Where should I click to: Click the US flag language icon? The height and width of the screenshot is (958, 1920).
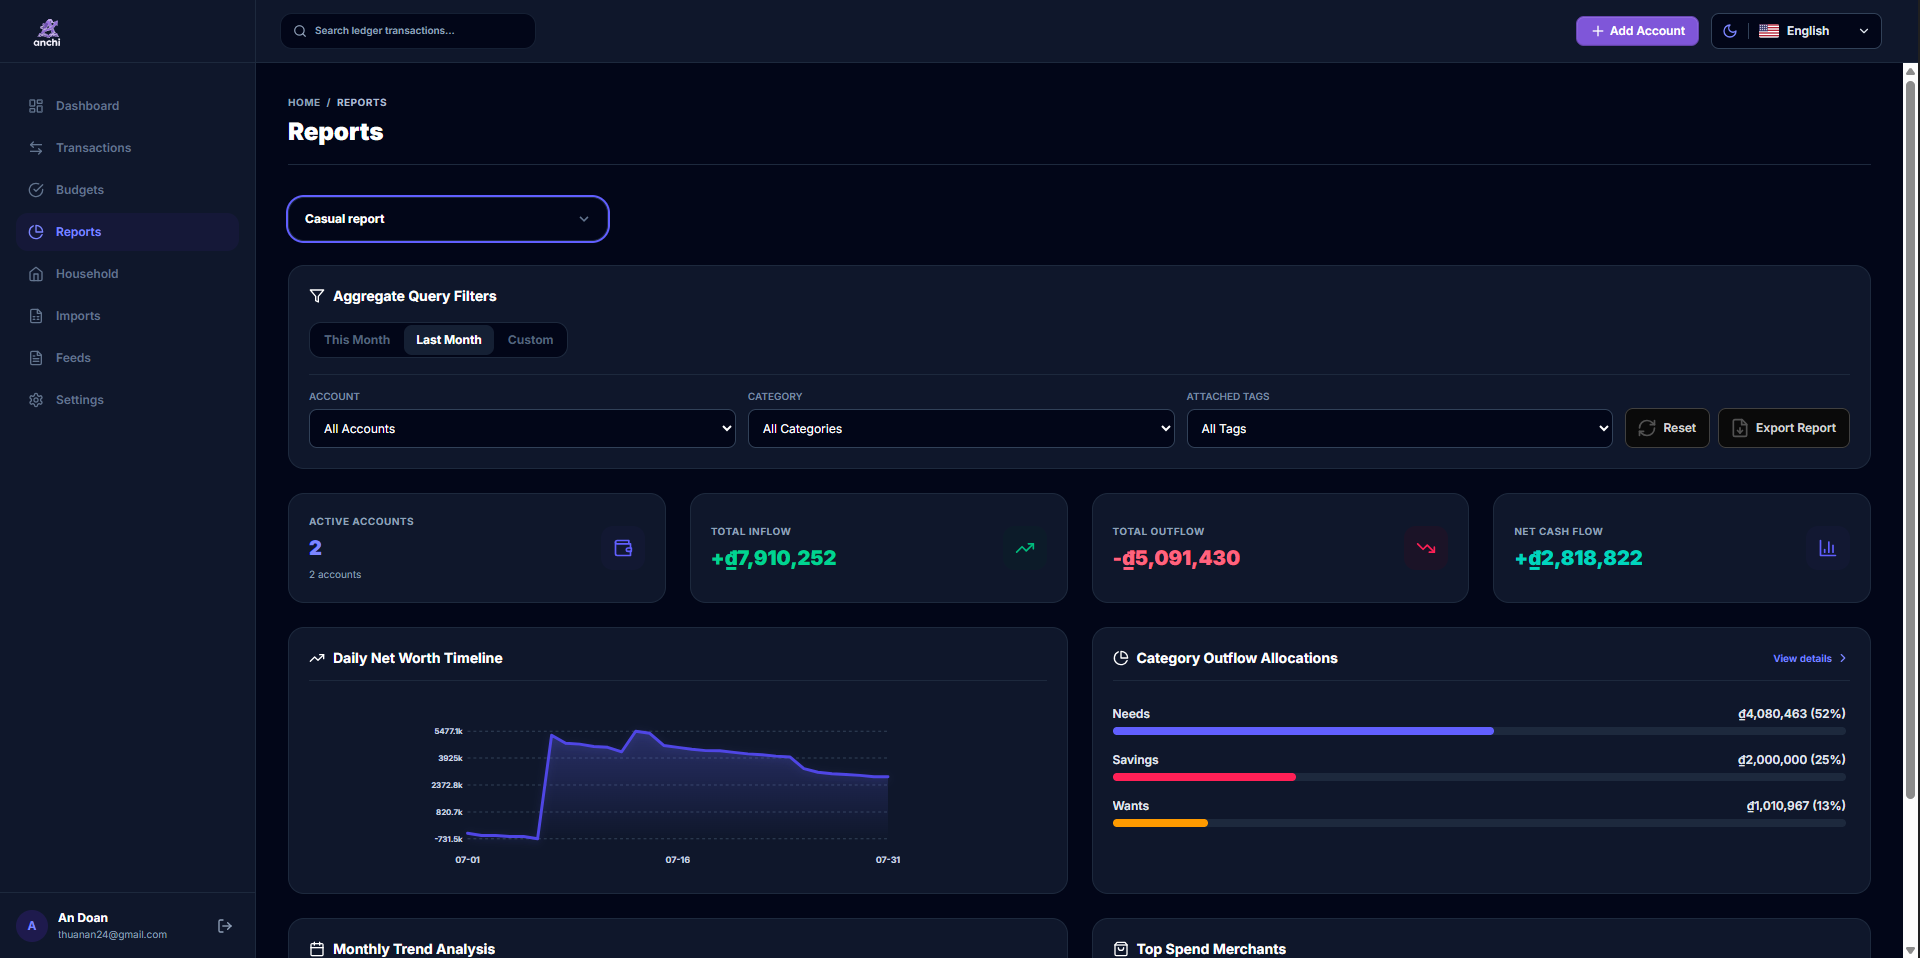point(1769,31)
